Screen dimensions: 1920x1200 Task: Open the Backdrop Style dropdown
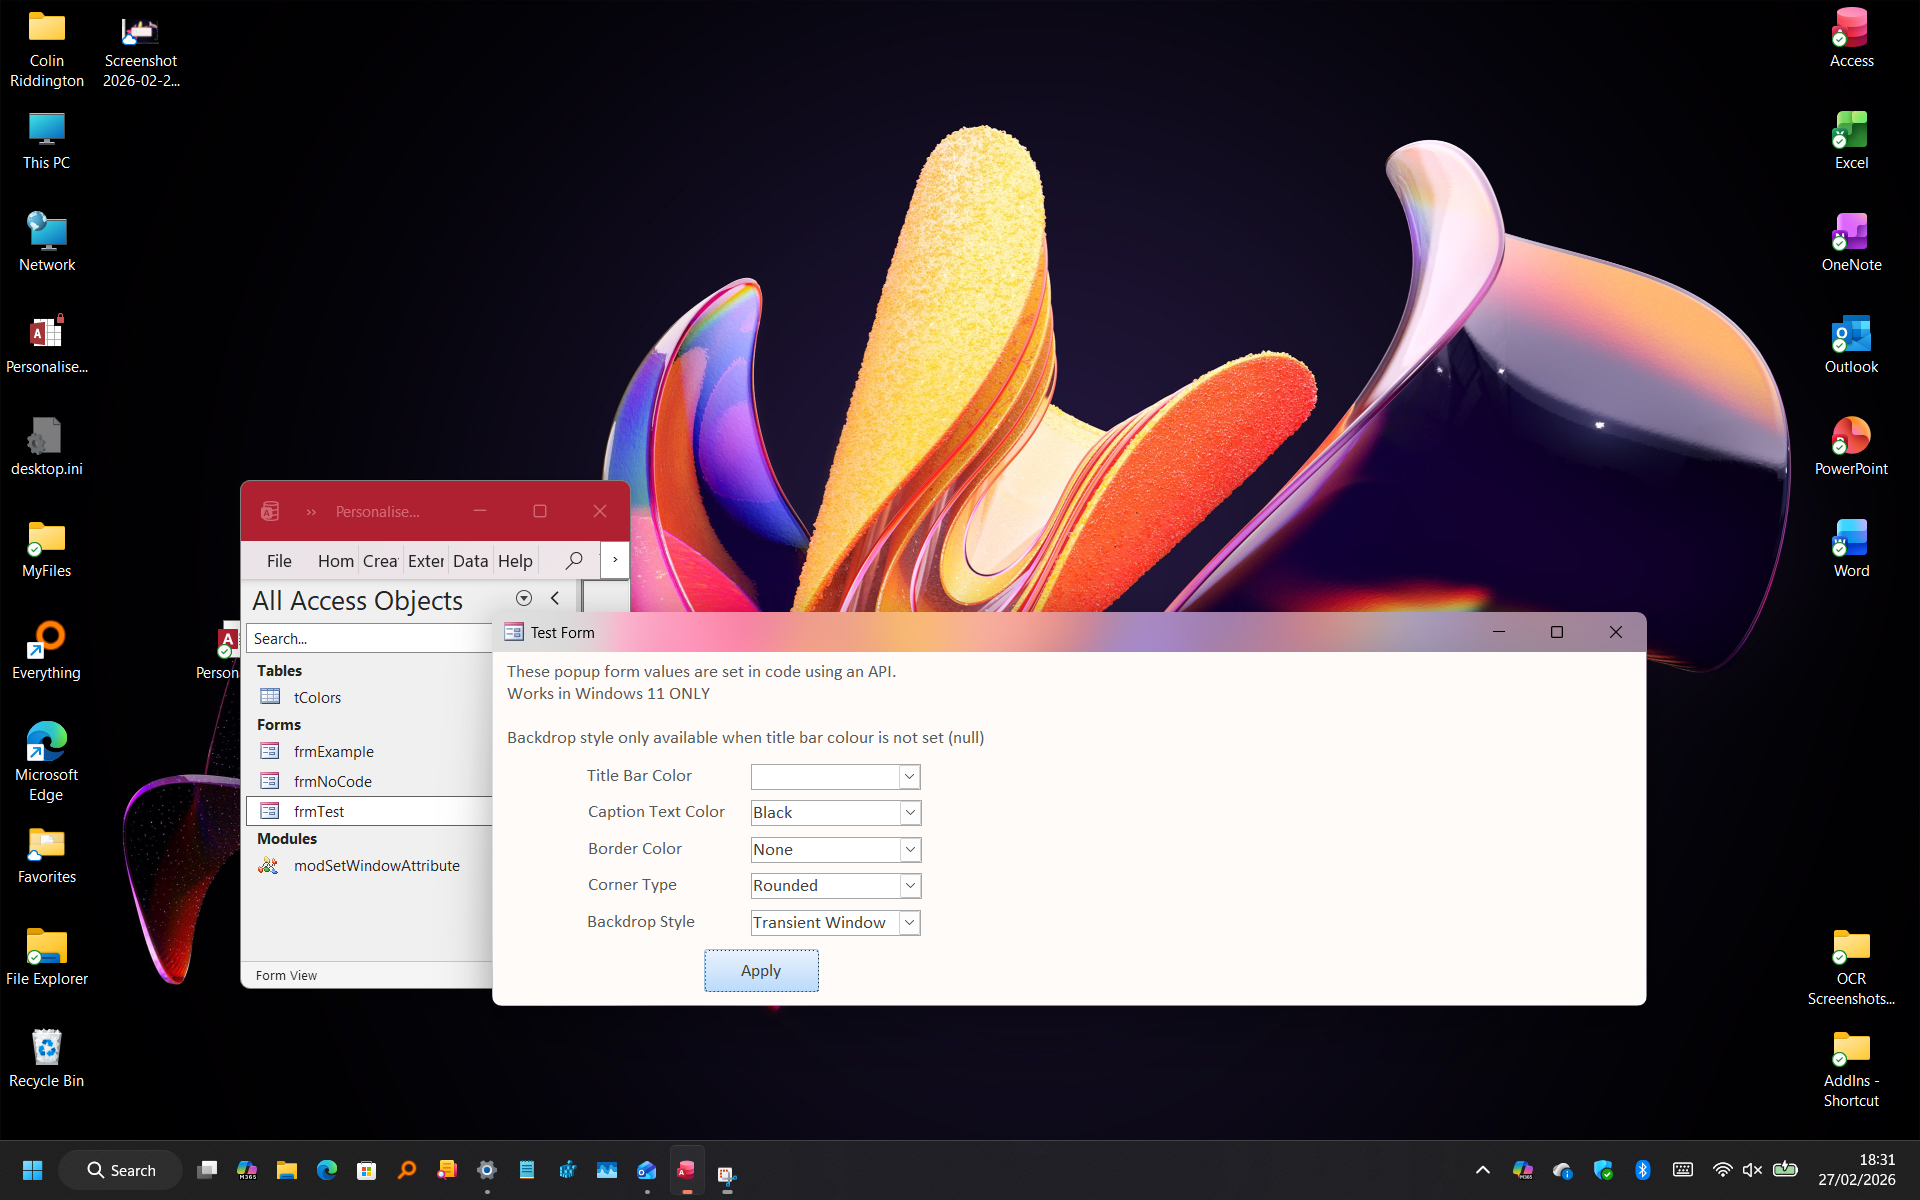(x=909, y=923)
